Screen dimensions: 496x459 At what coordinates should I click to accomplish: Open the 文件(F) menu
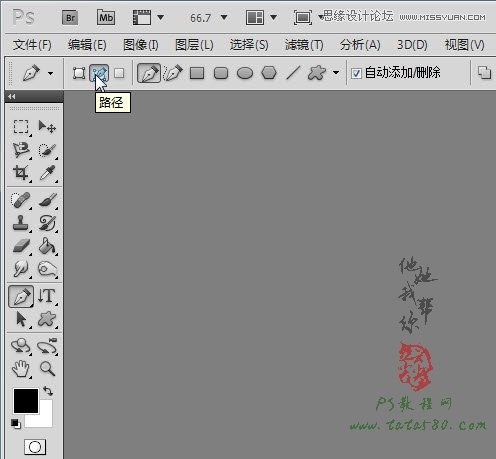(x=32, y=45)
